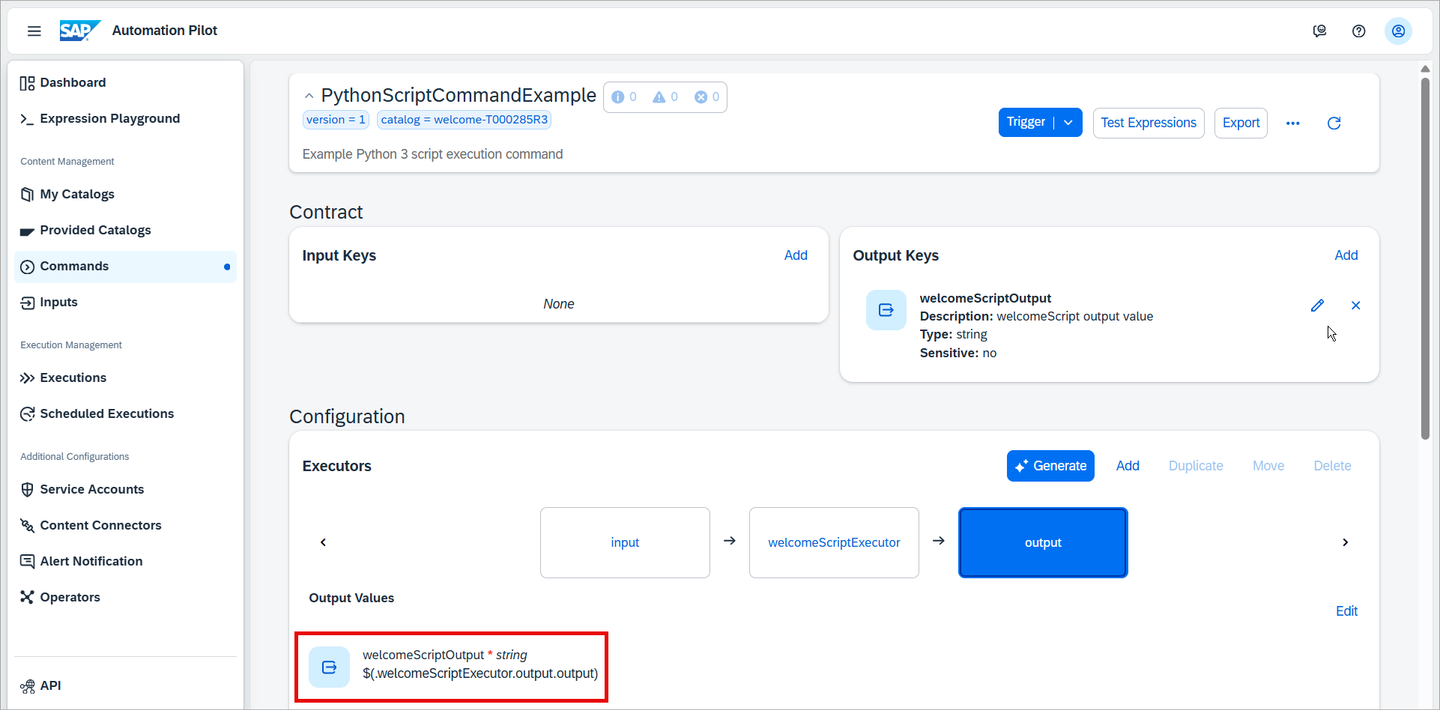1440x710 pixels.
Task: Click Delete in Executors section
Action: point(1332,466)
